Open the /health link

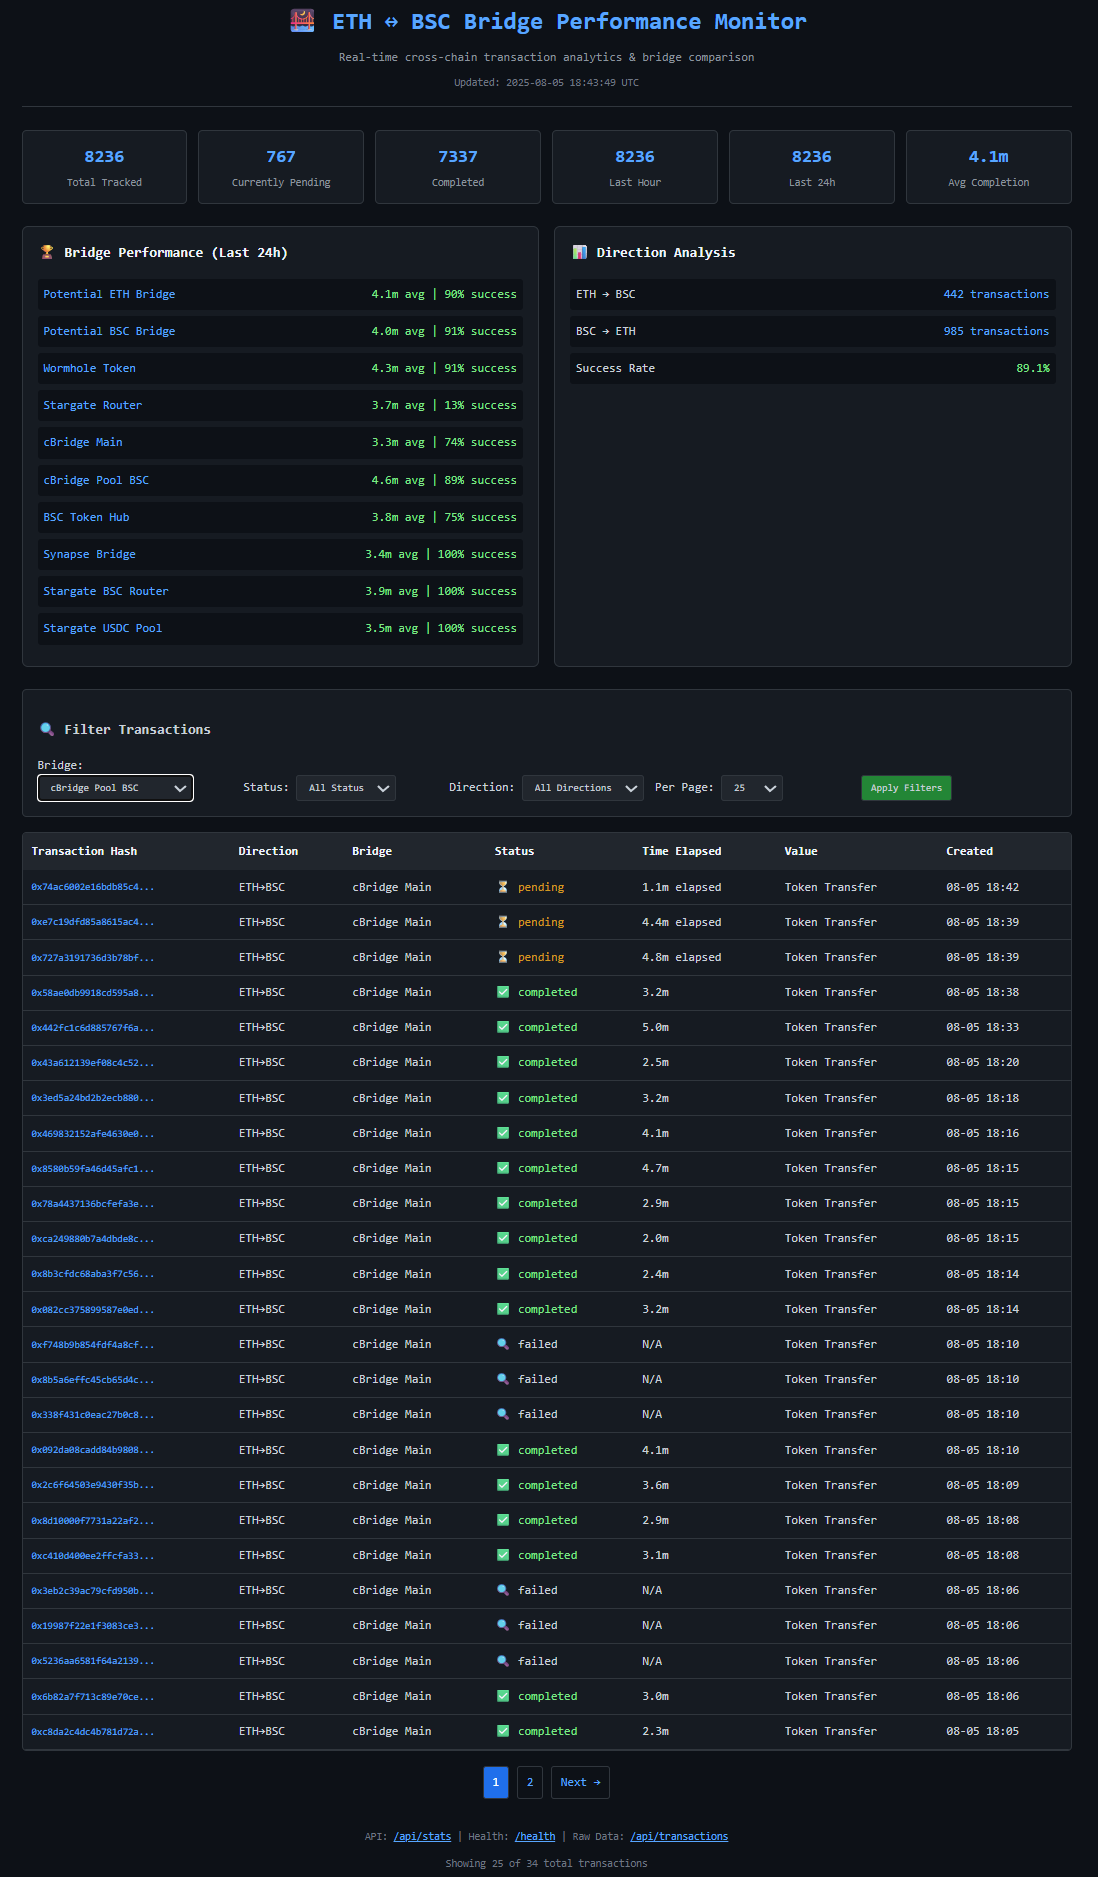point(535,1836)
